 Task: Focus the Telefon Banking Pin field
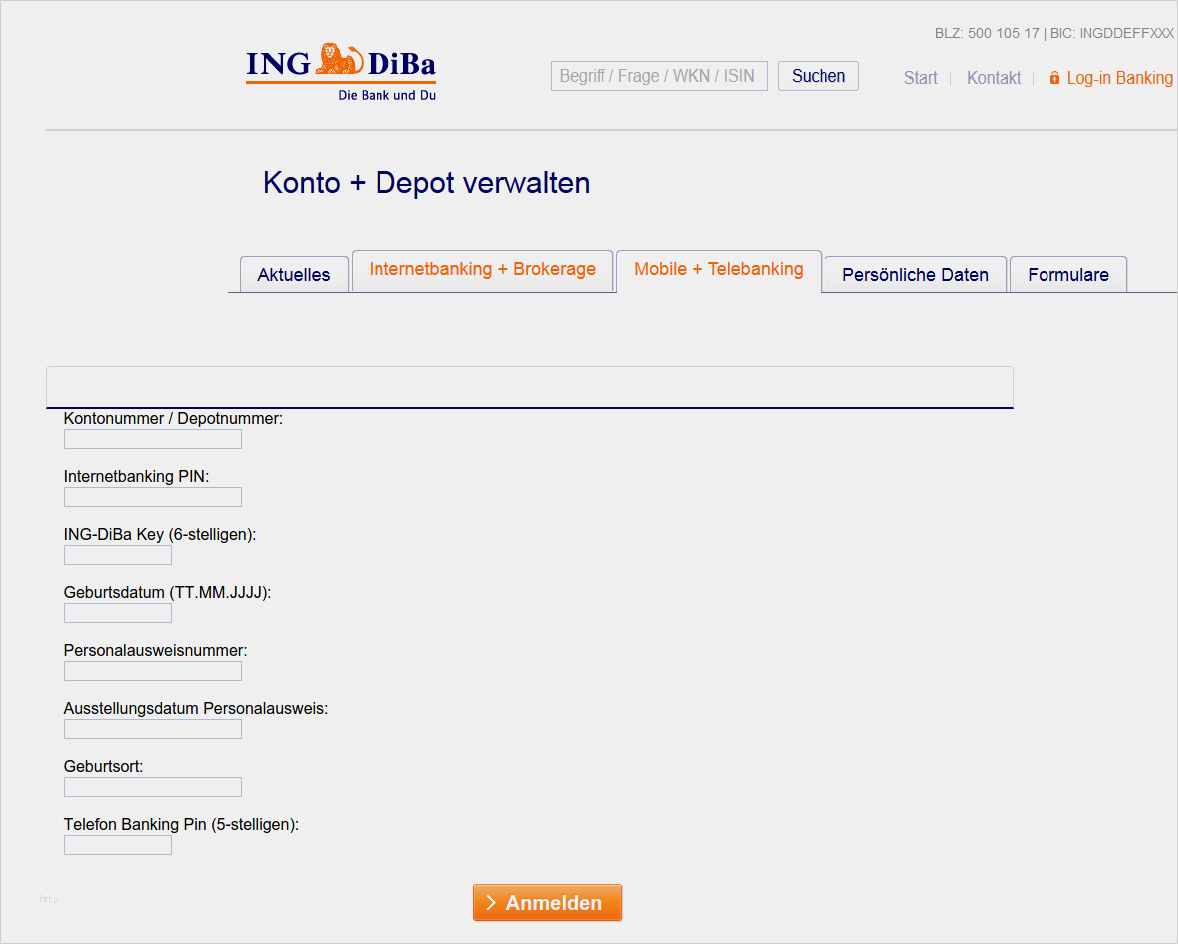pos(118,845)
